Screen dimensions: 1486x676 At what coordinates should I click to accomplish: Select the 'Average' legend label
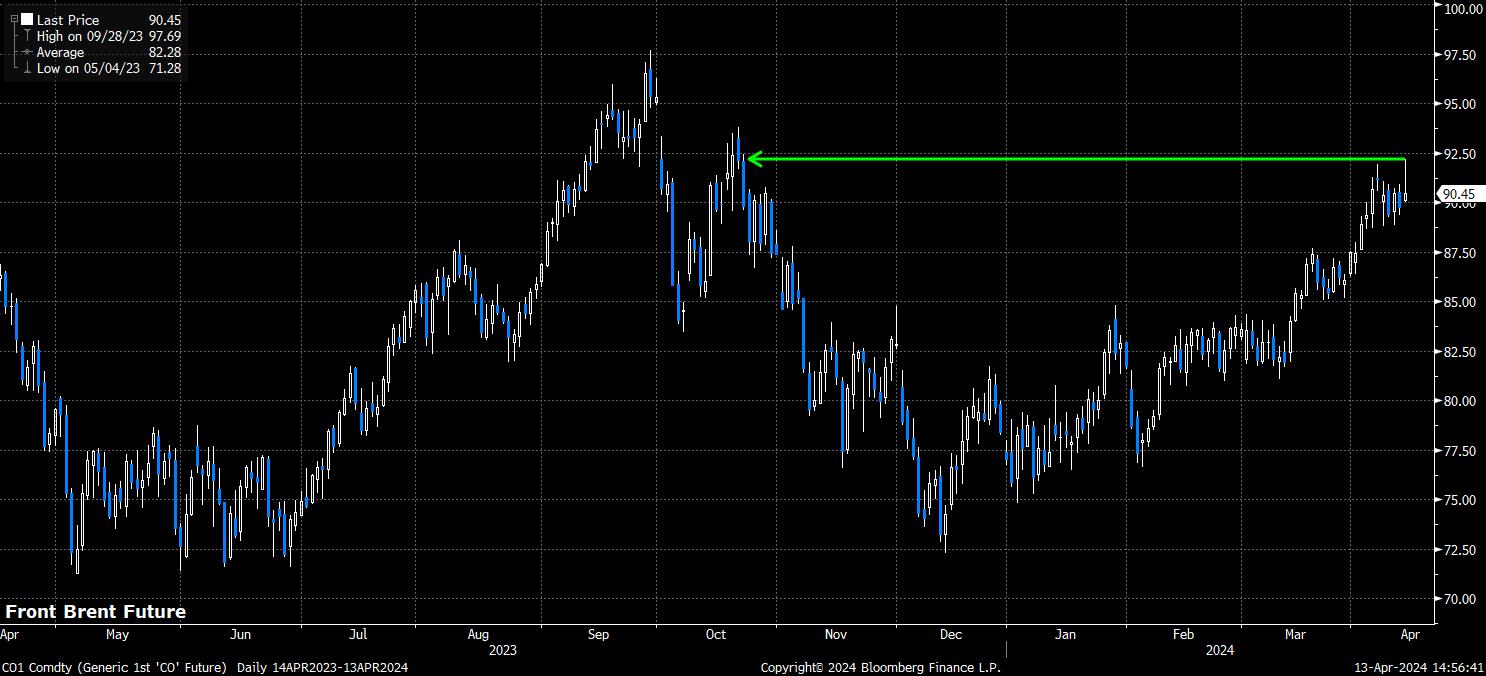(61, 52)
